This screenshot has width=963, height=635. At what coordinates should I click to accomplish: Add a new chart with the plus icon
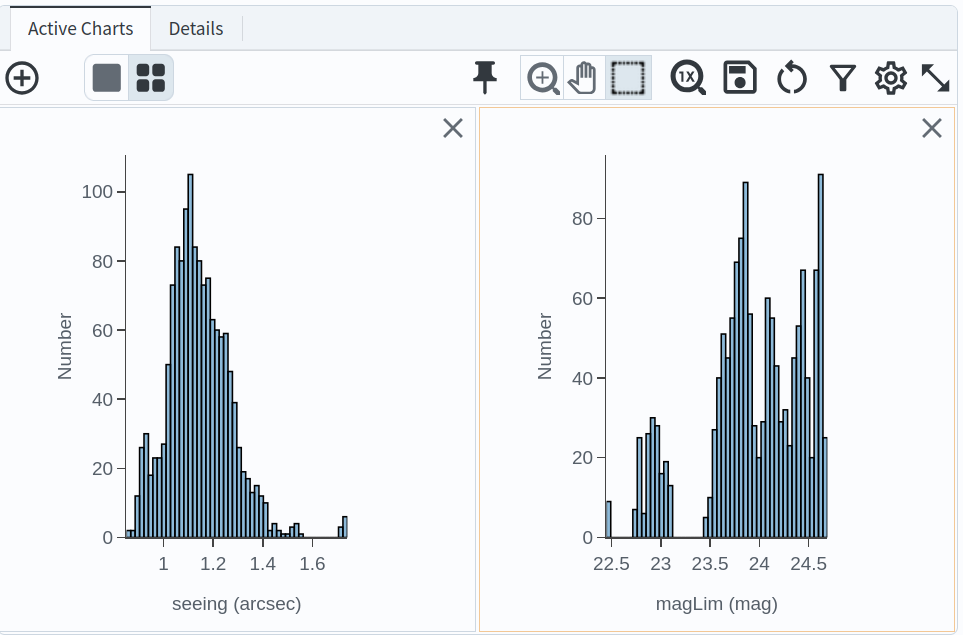point(24,77)
